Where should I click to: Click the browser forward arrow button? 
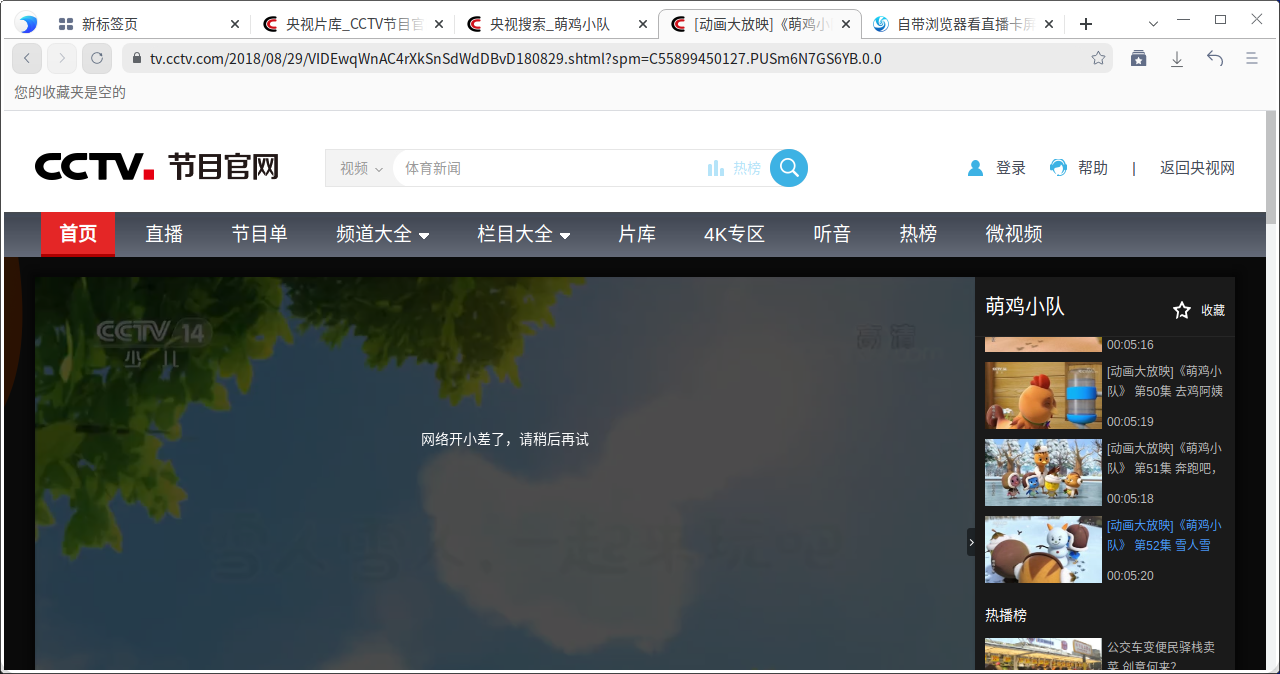point(62,59)
